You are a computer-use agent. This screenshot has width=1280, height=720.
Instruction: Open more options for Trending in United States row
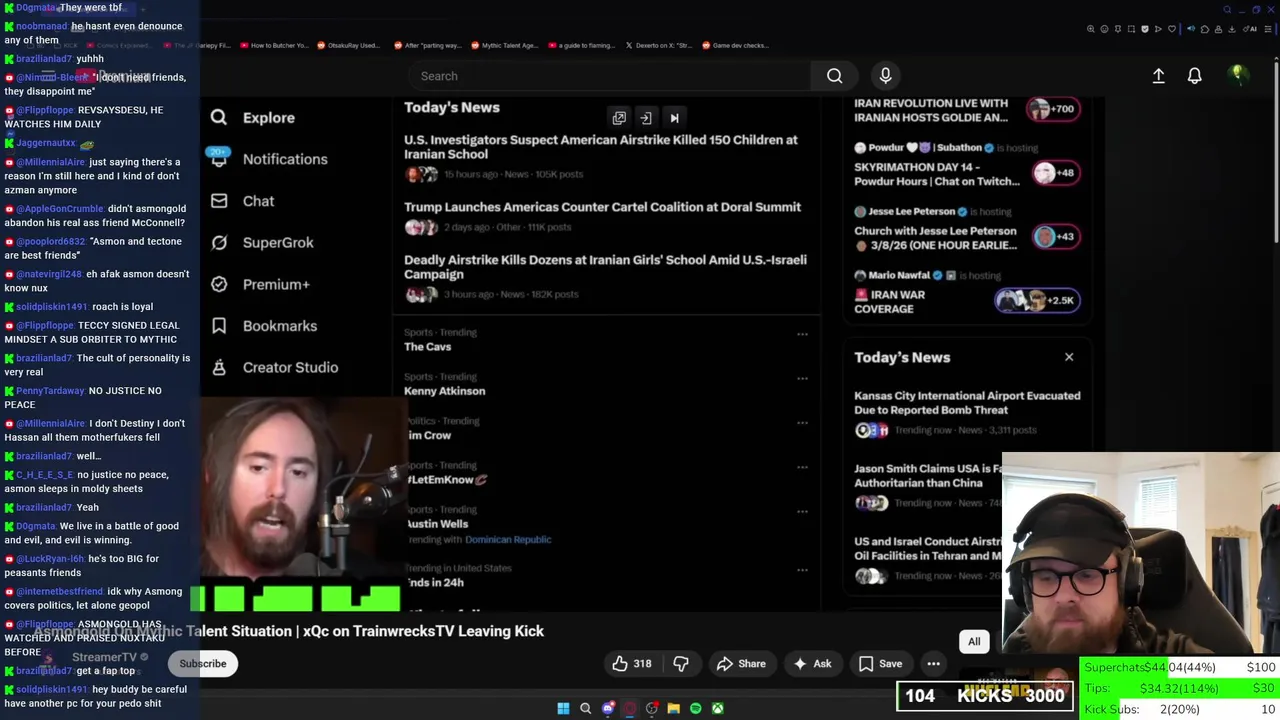coord(802,570)
